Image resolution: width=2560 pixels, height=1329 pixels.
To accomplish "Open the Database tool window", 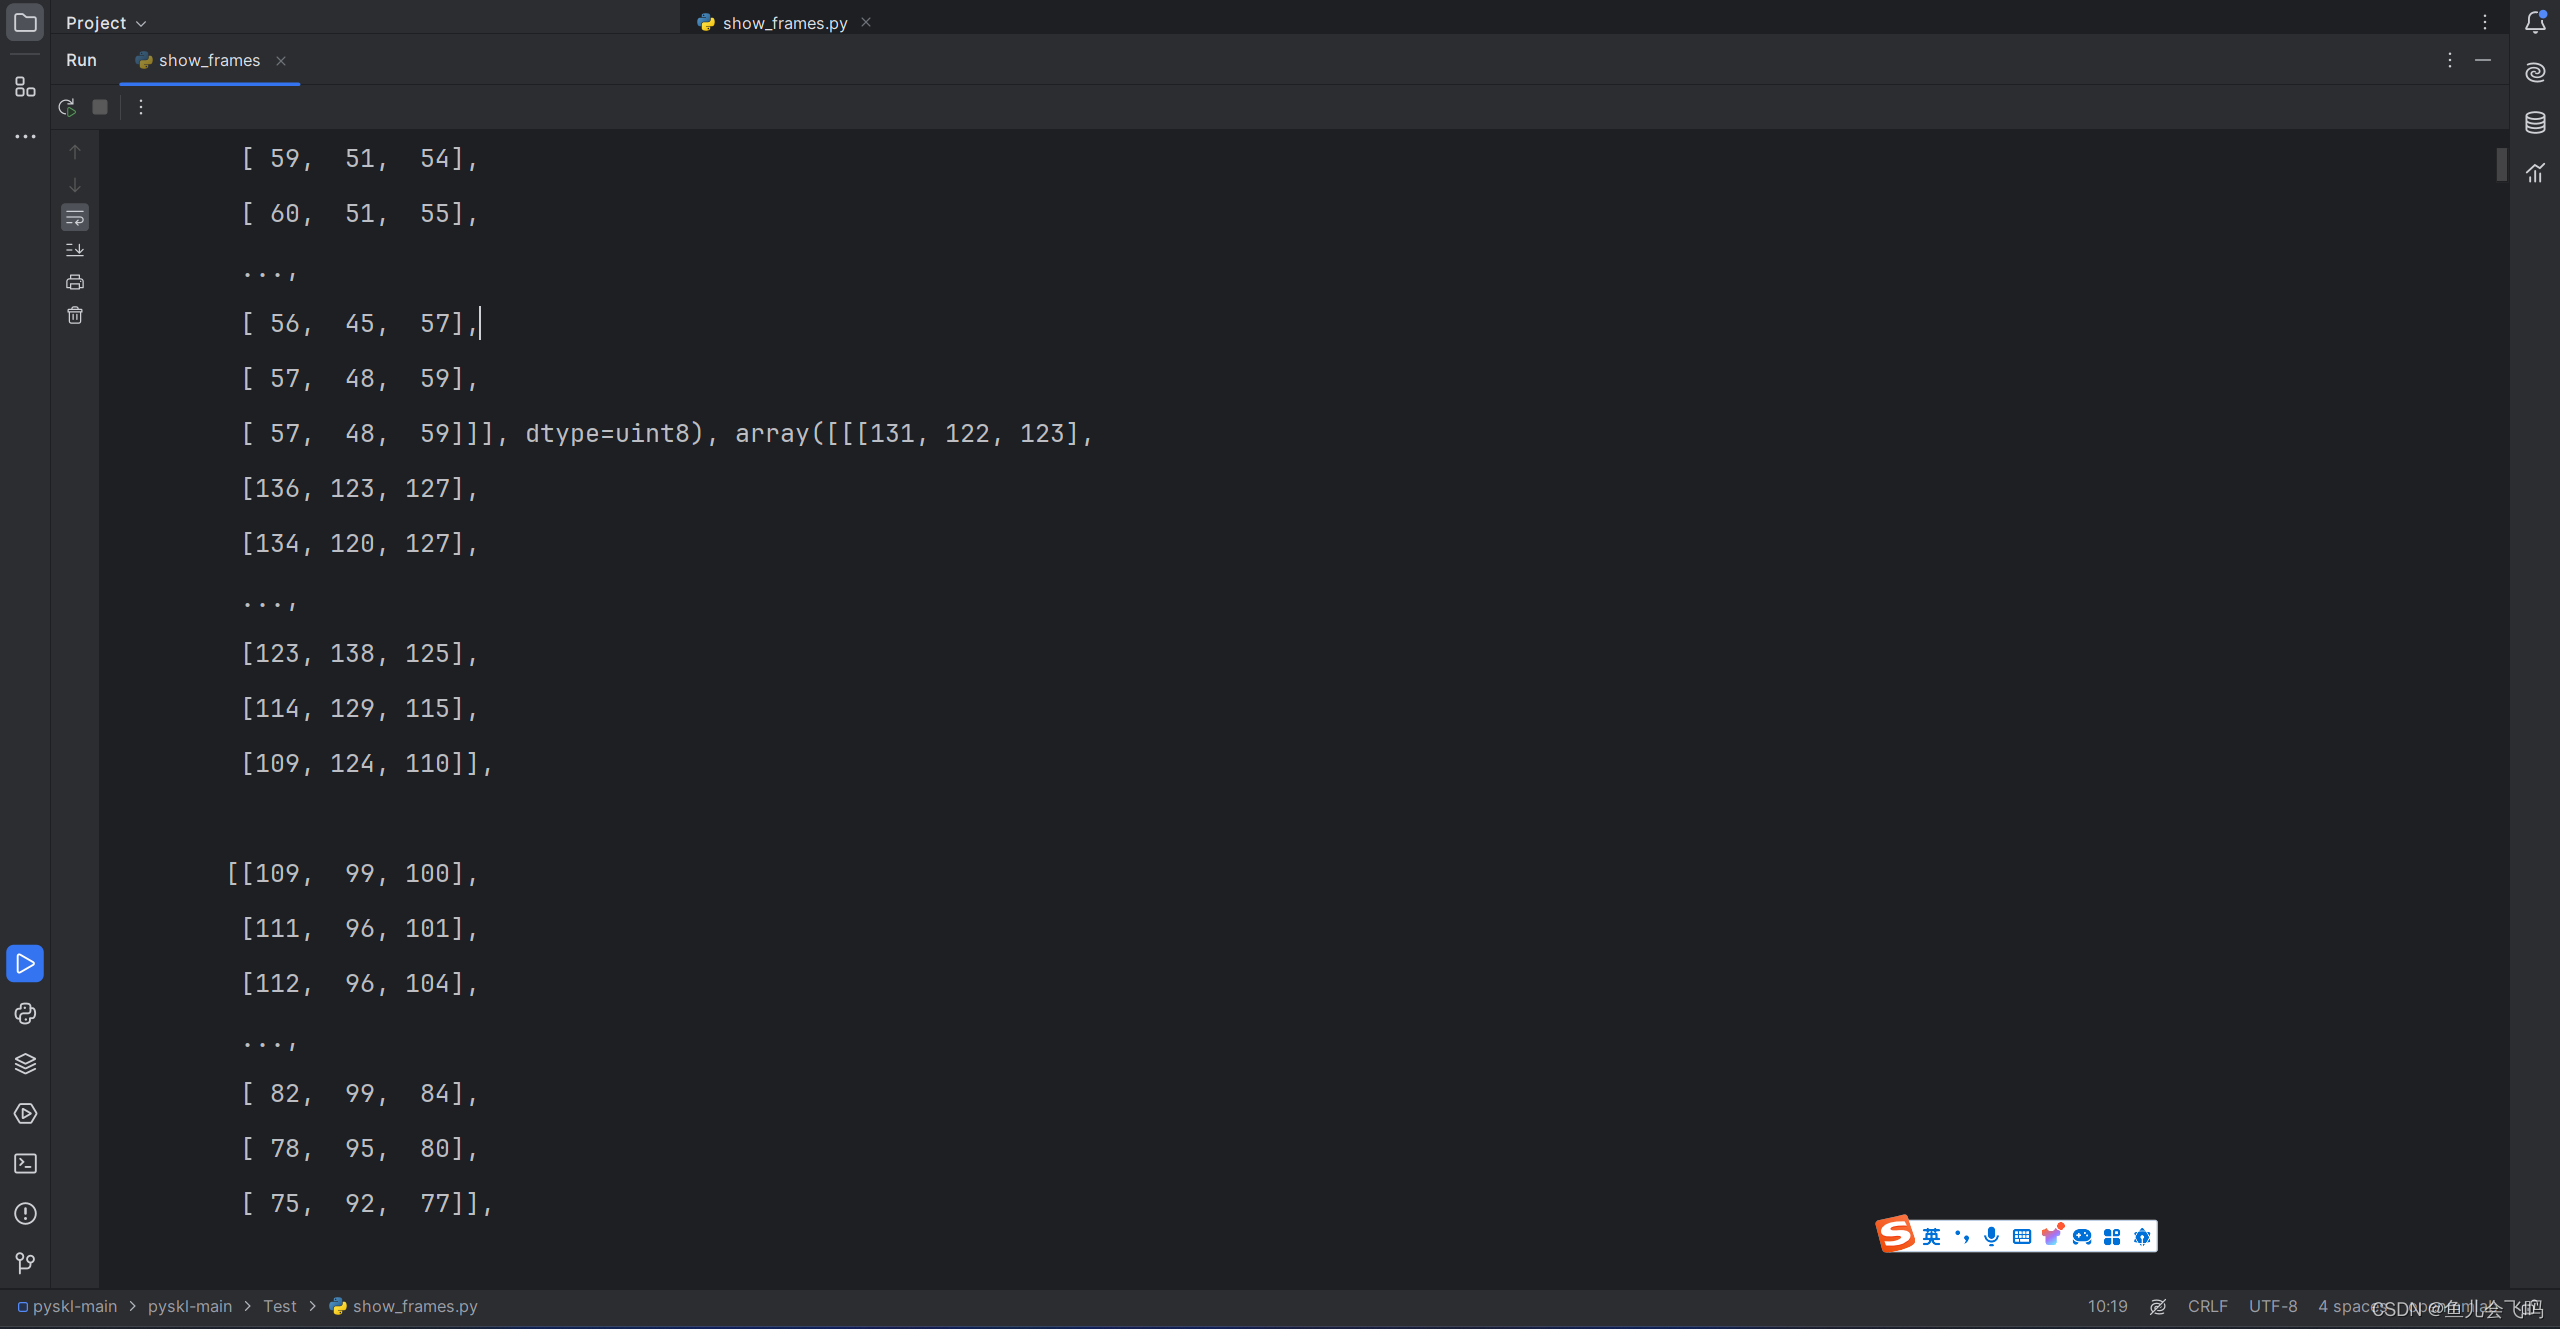I will click(2535, 123).
